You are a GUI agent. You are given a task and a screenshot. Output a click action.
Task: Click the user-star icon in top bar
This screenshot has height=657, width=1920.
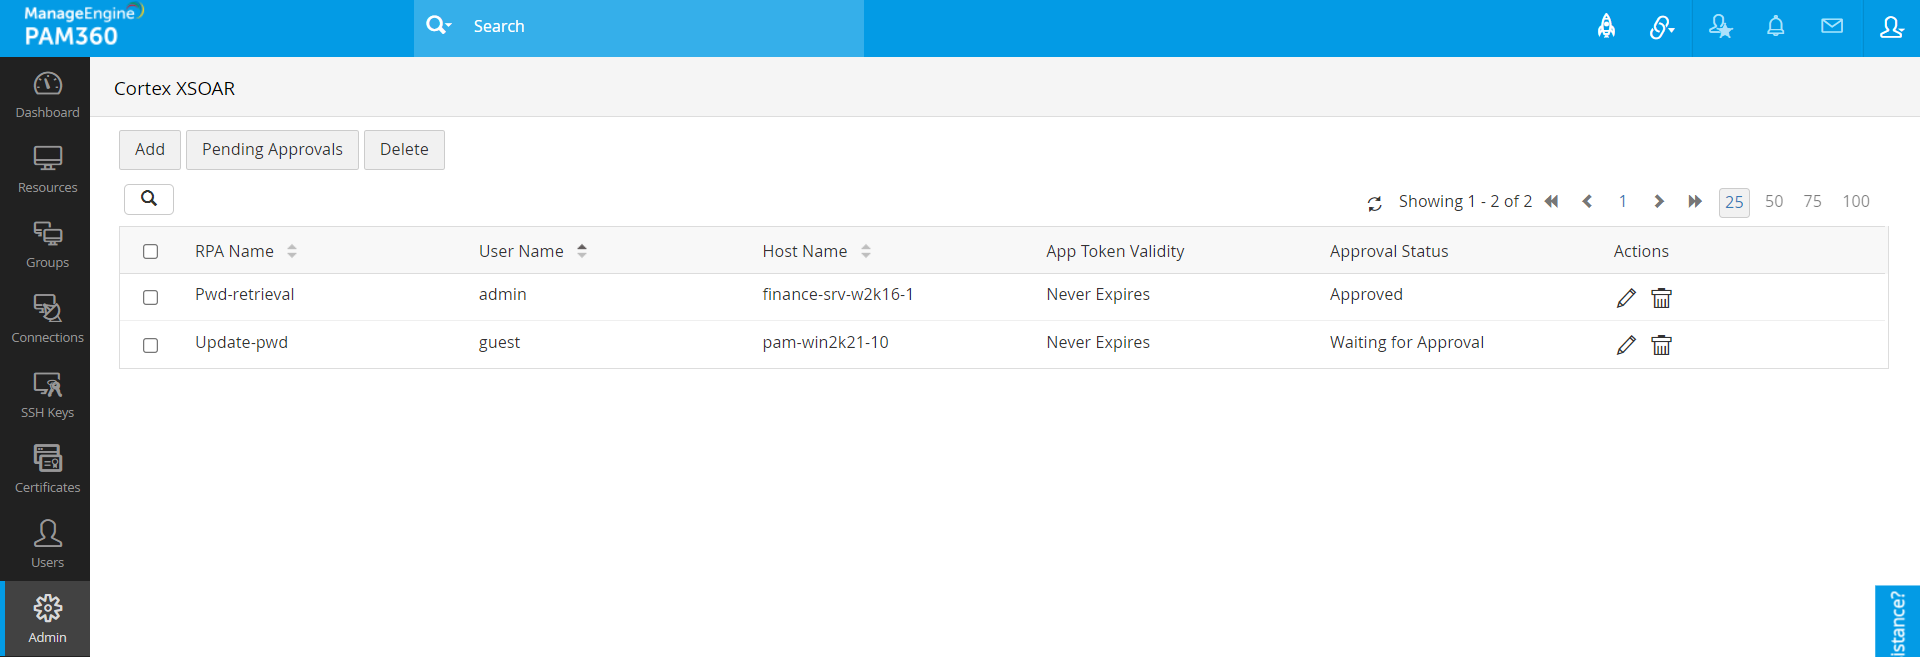(1720, 27)
